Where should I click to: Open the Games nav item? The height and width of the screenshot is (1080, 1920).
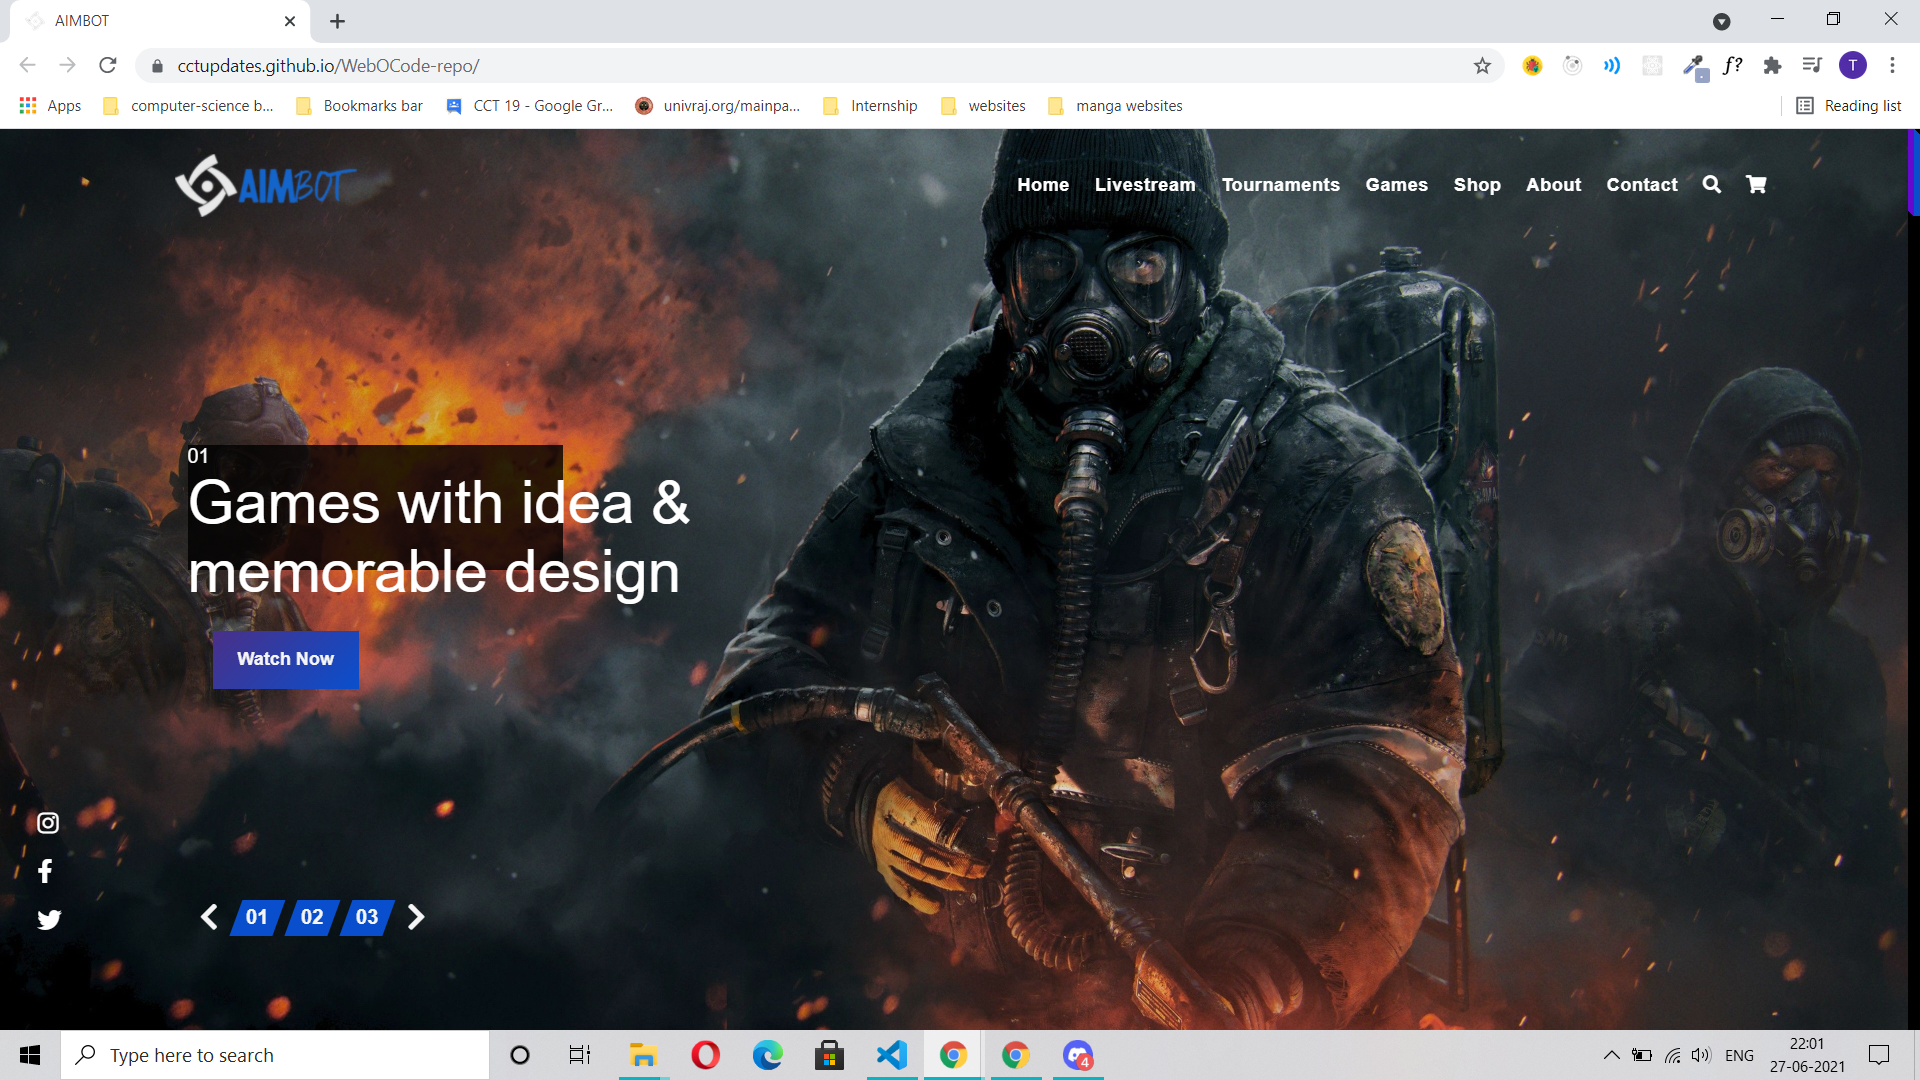pos(1396,185)
